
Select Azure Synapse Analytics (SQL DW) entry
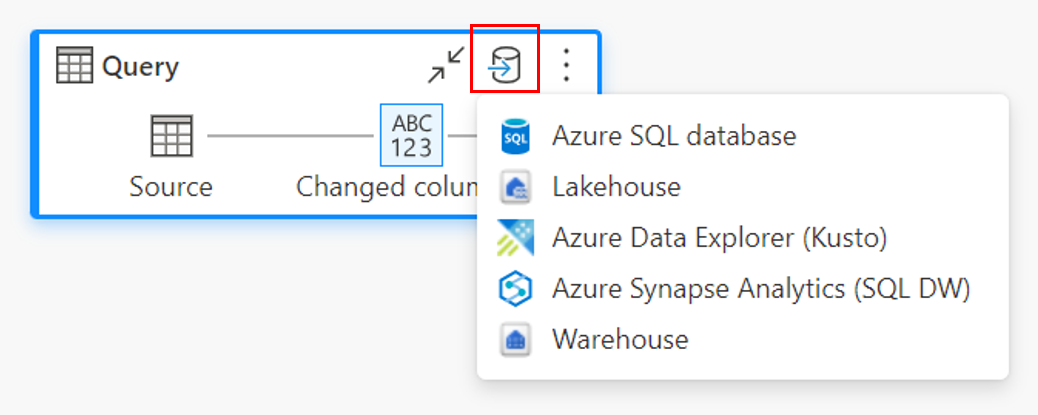coord(761,289)
